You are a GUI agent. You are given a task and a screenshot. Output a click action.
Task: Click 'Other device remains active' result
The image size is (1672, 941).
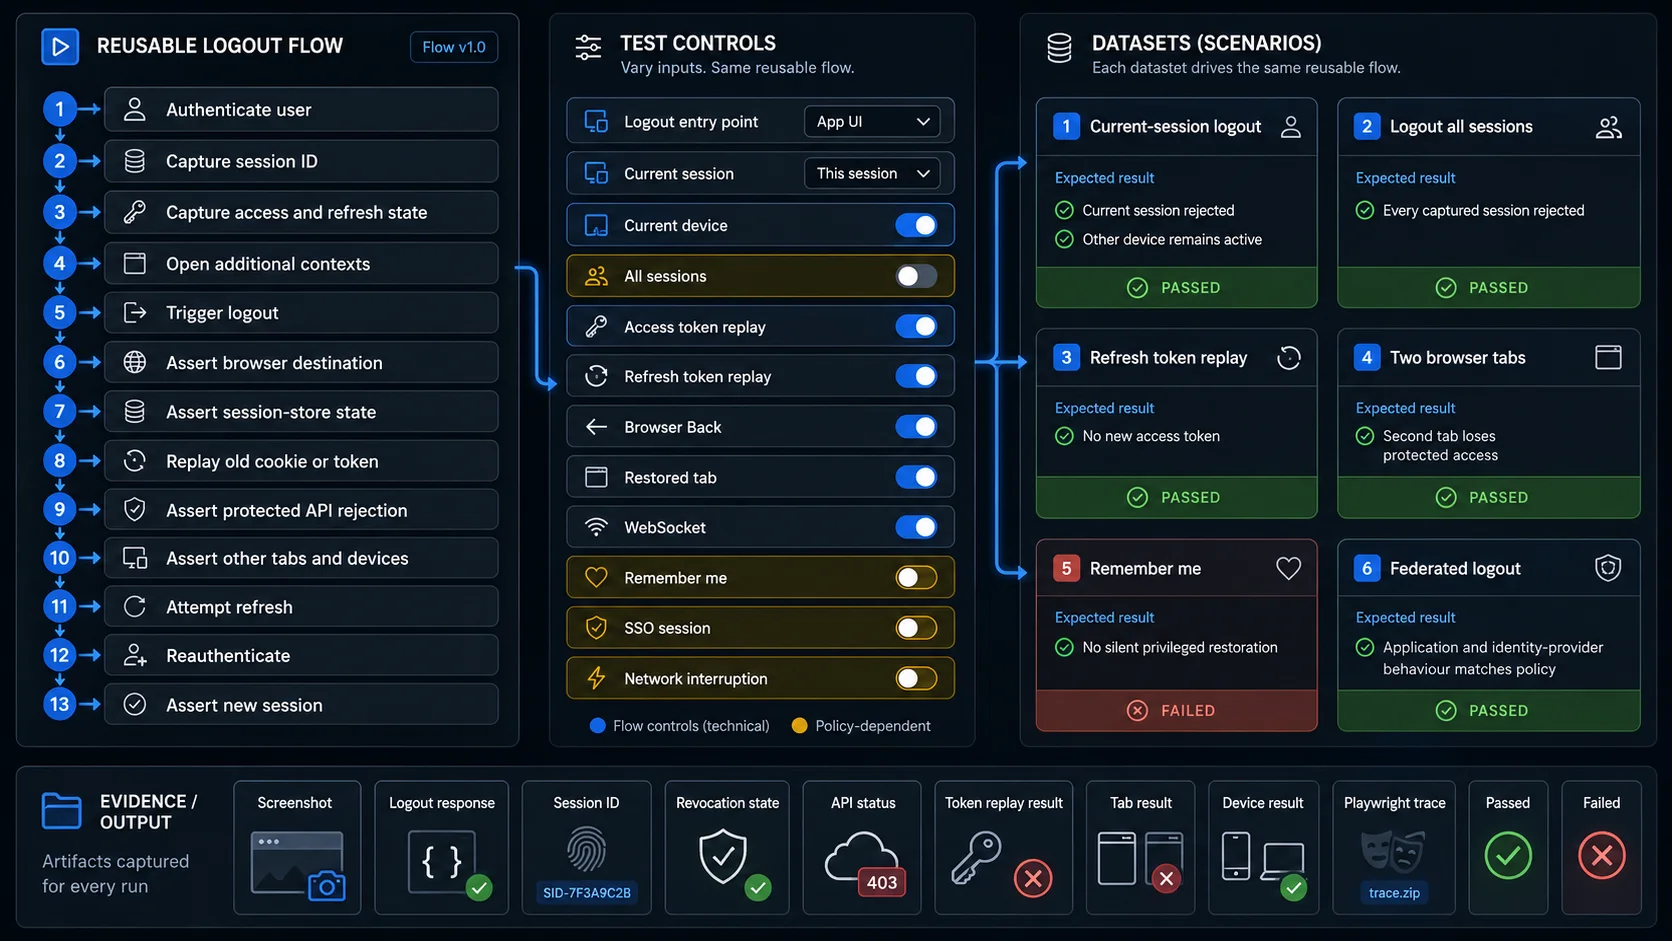pyautogui.click(x=1172, y=240)
